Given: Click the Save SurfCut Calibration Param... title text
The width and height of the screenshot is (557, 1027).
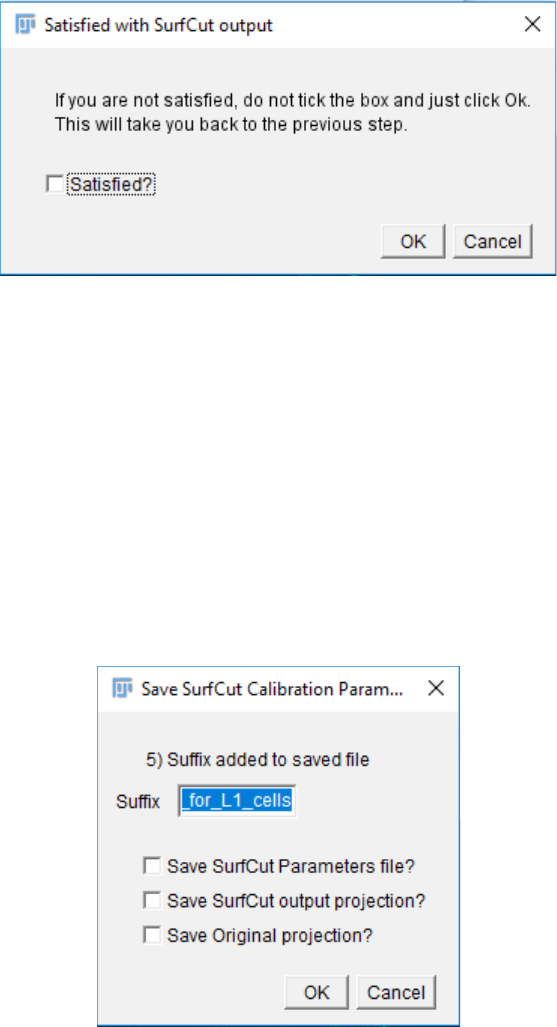Looking at the screenshot, I should [272, 689].
